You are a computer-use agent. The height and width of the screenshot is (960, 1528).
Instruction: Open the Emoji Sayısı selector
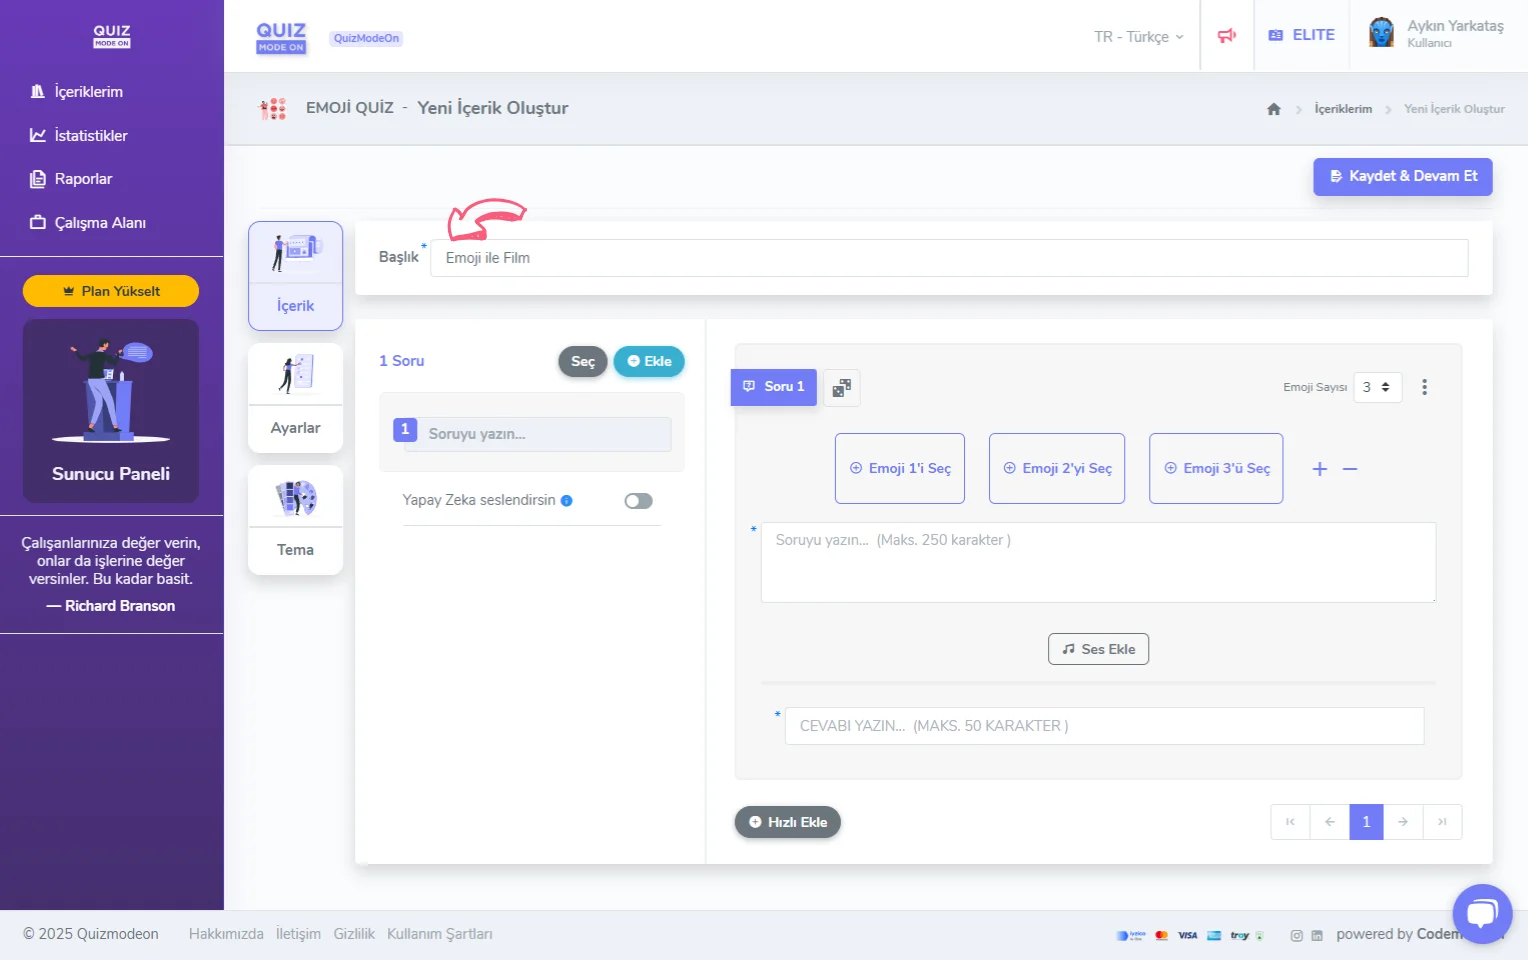1376,387
